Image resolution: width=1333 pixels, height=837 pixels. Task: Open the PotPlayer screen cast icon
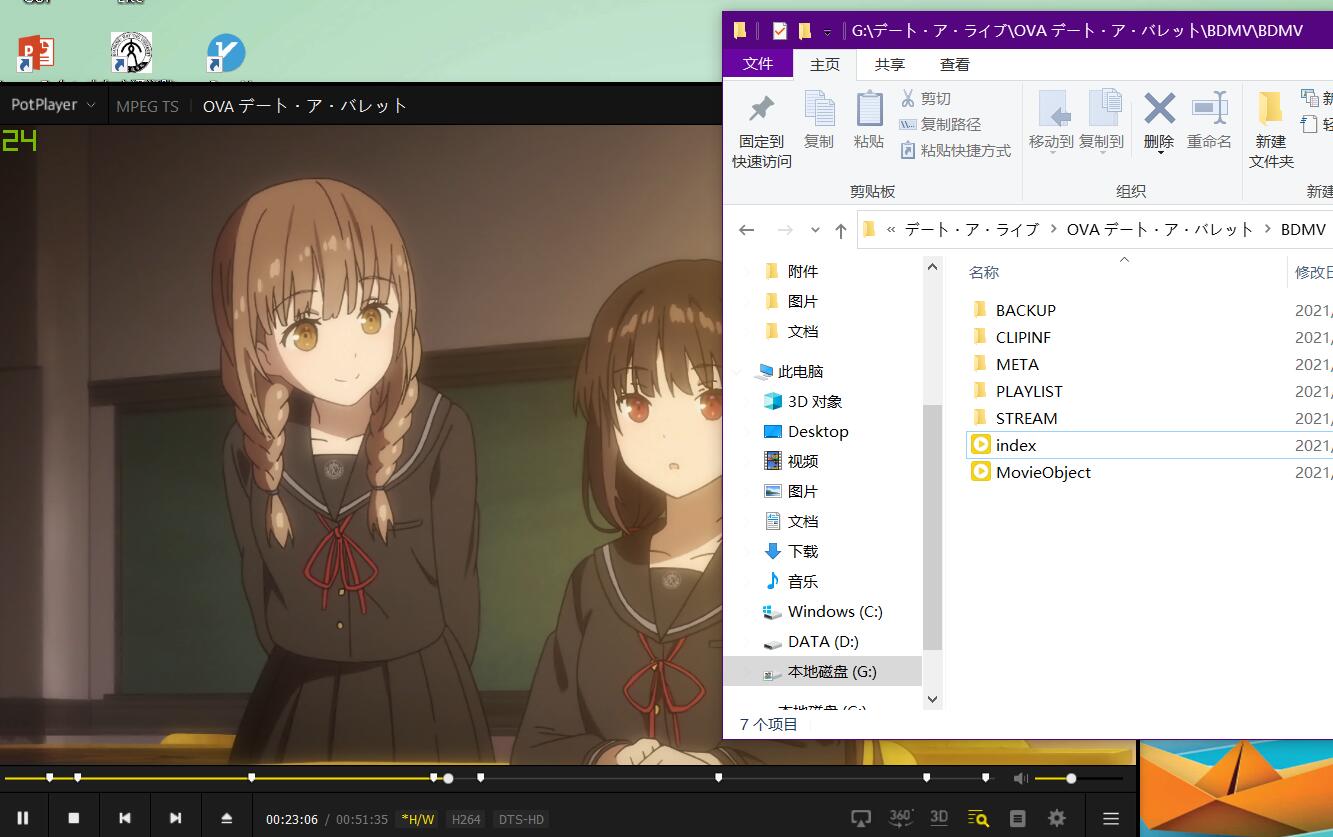(861, 818)
